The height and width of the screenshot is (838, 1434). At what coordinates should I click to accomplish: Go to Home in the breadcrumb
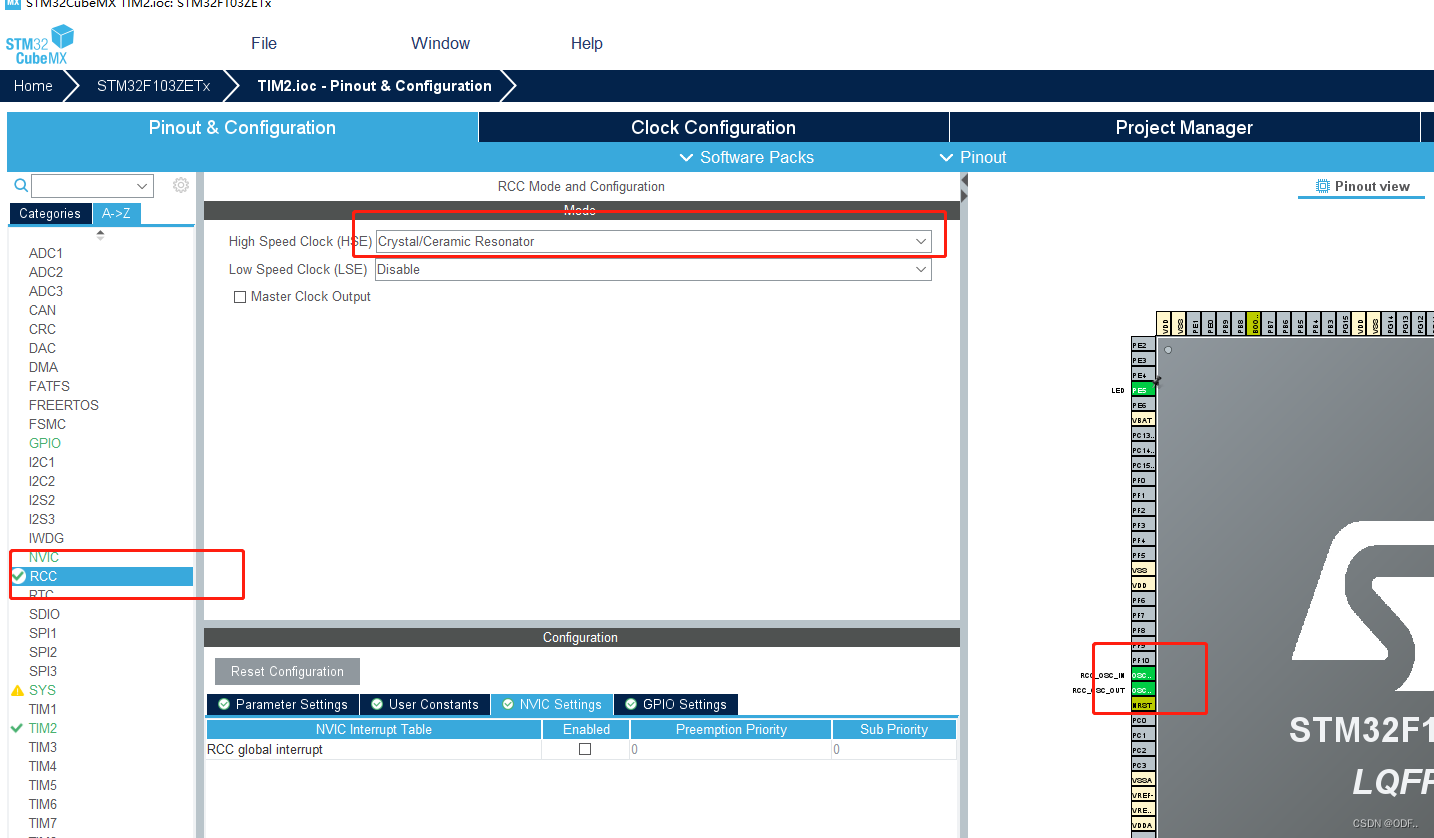pyautogui.click(x=33, y=86)
